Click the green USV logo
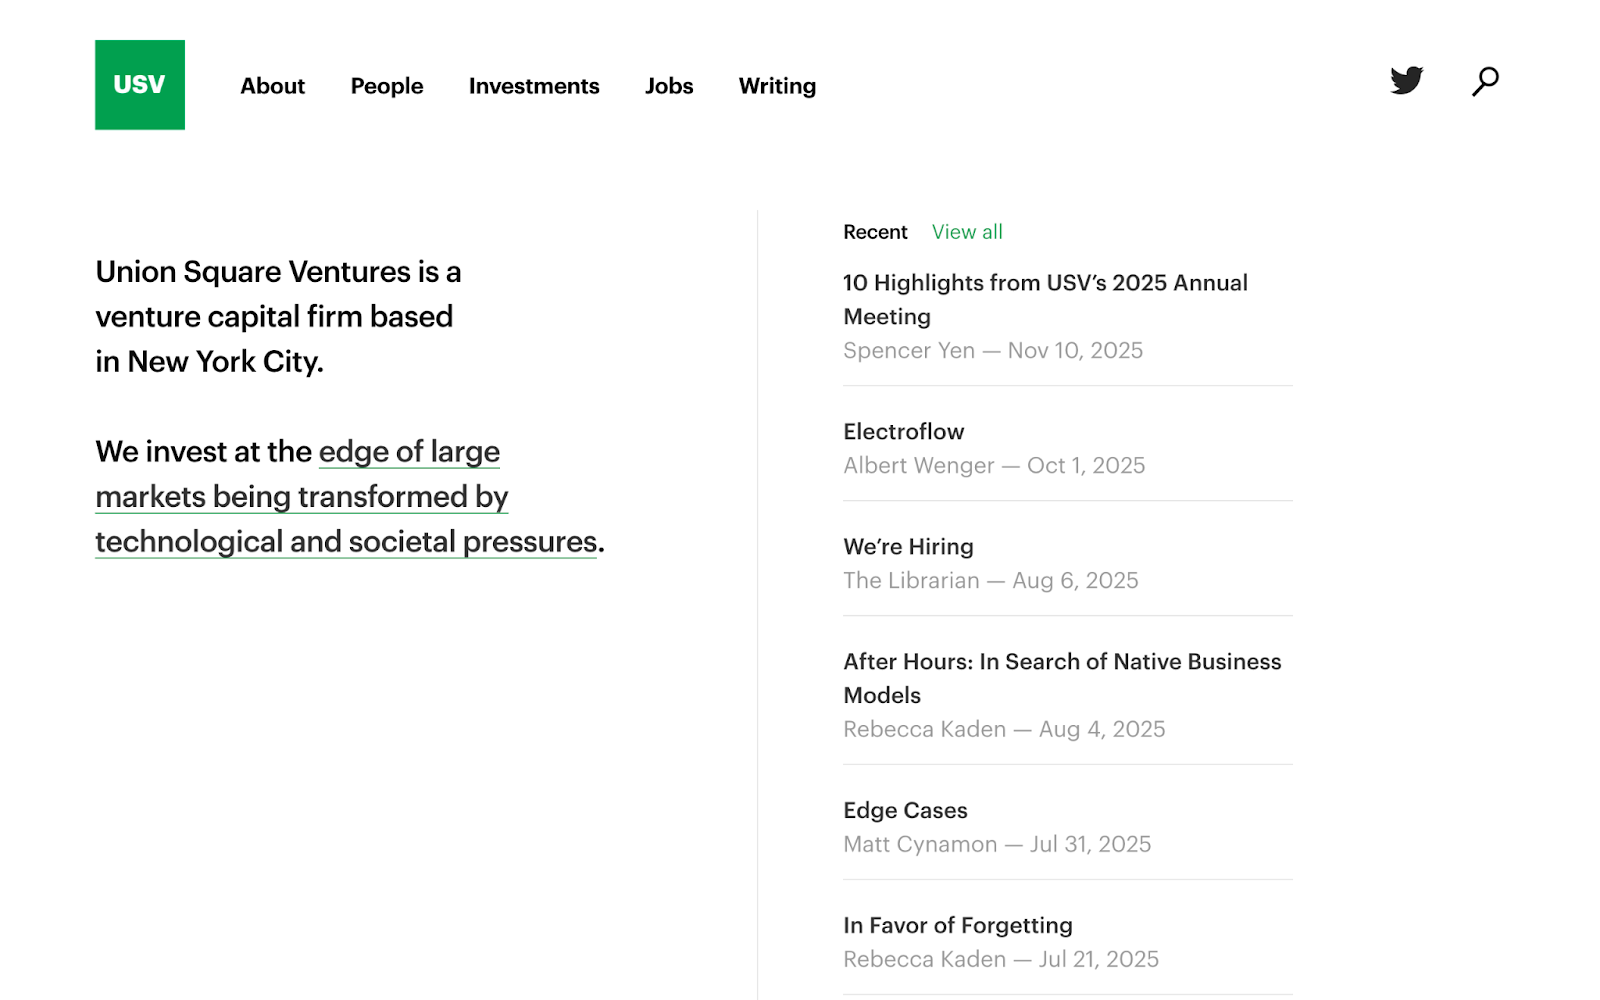This screenshot has width=1600, height=1000. (140, 85)
